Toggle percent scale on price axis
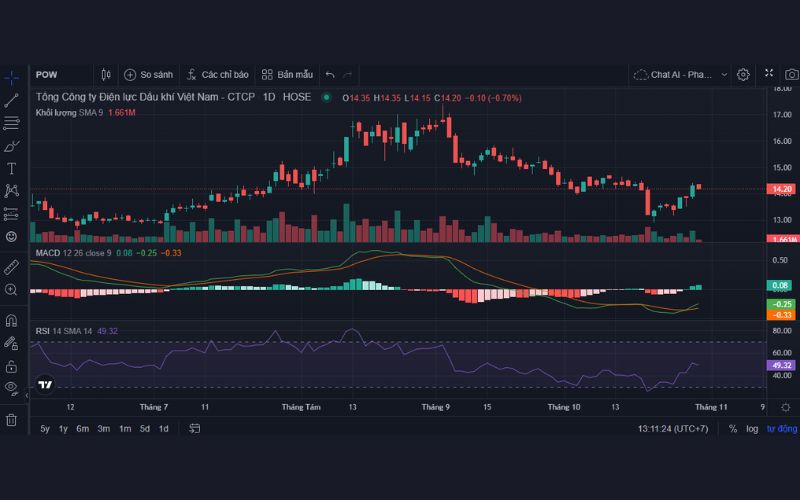Image resolution: width=800 pixels, height=500 pixels. point(733,428)
